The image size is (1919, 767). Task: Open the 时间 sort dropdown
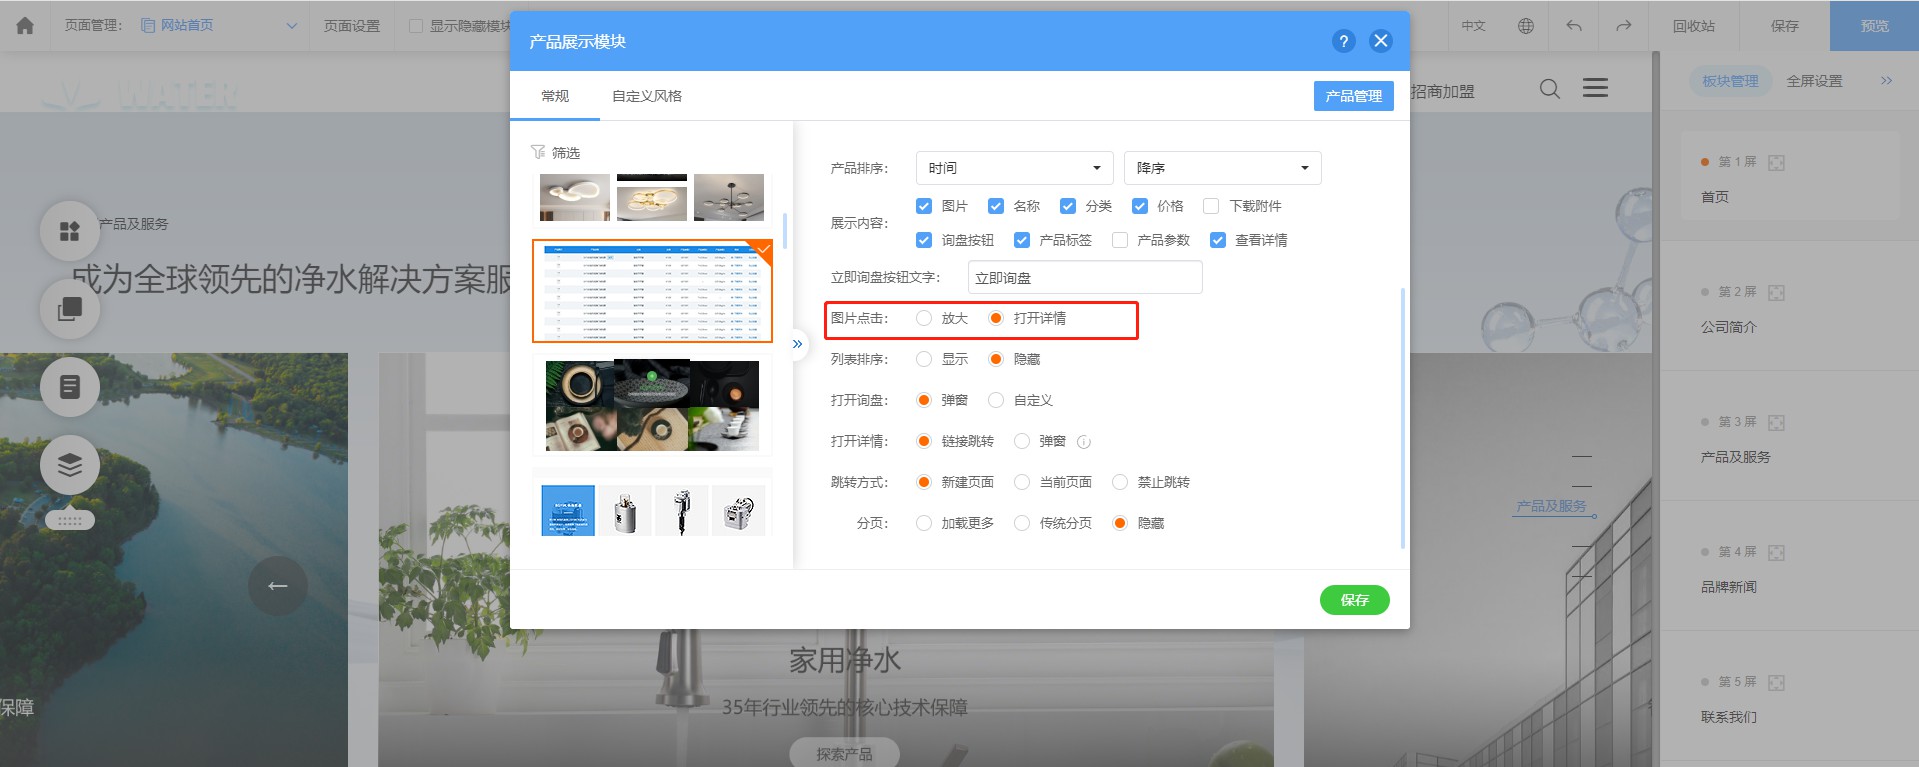click(x=1014, y=168)
